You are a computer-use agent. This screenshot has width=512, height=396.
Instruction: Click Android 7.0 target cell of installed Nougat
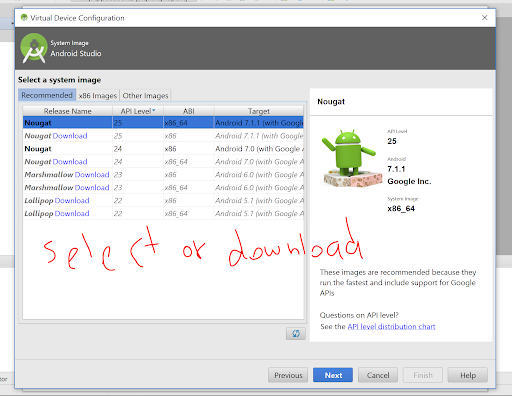259,149
